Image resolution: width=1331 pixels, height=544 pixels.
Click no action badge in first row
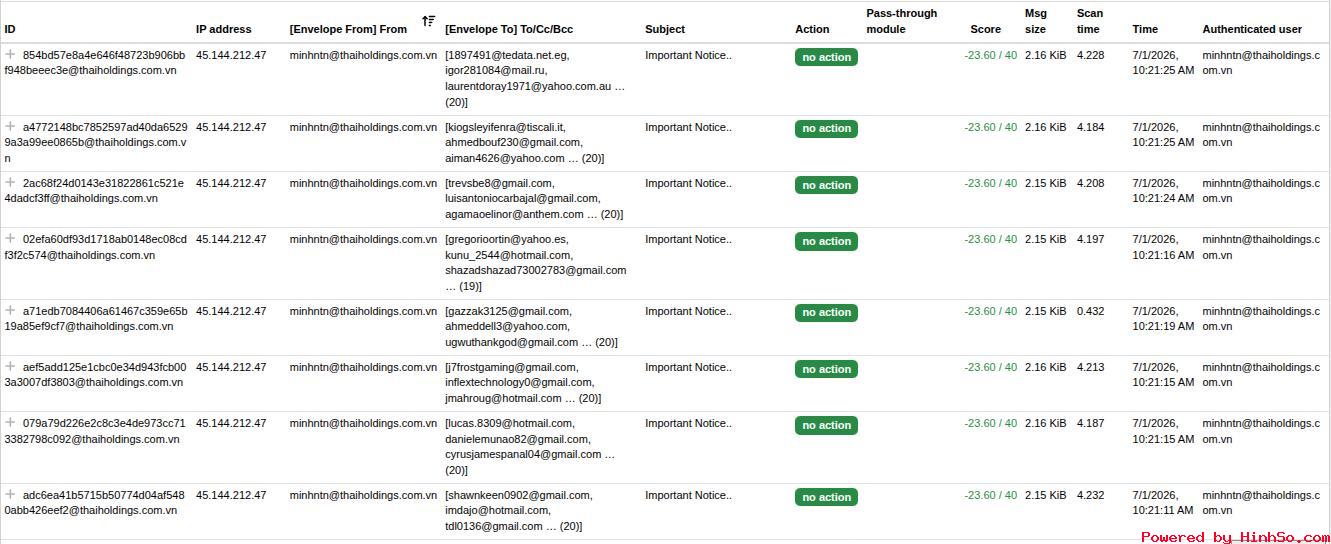tap(826, 57)
